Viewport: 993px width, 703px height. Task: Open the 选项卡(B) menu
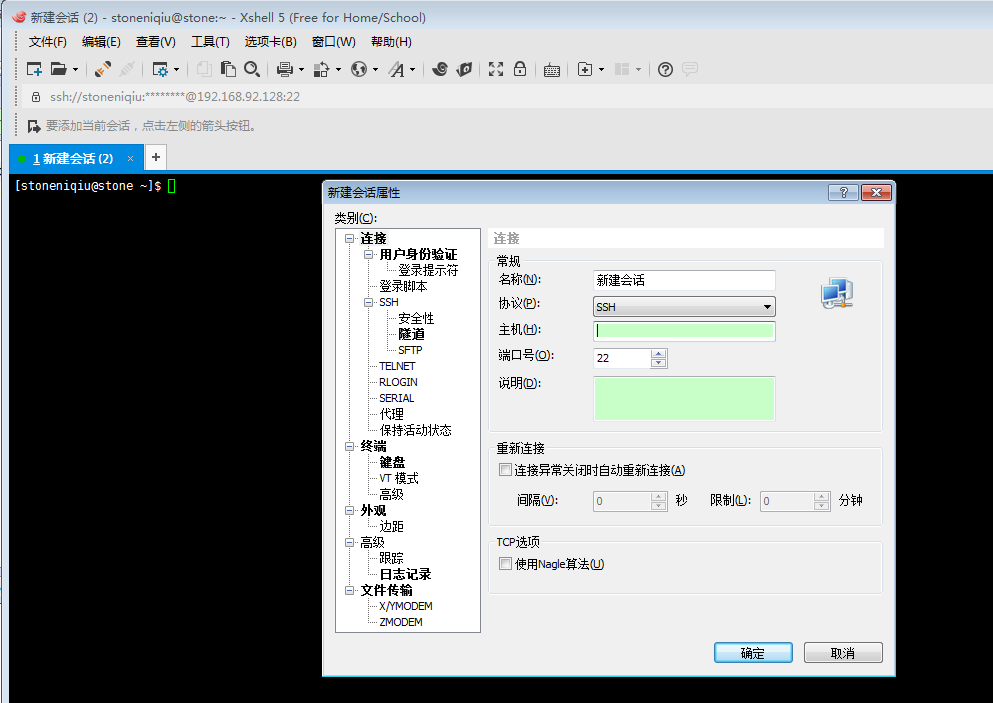tap(270, 42)
